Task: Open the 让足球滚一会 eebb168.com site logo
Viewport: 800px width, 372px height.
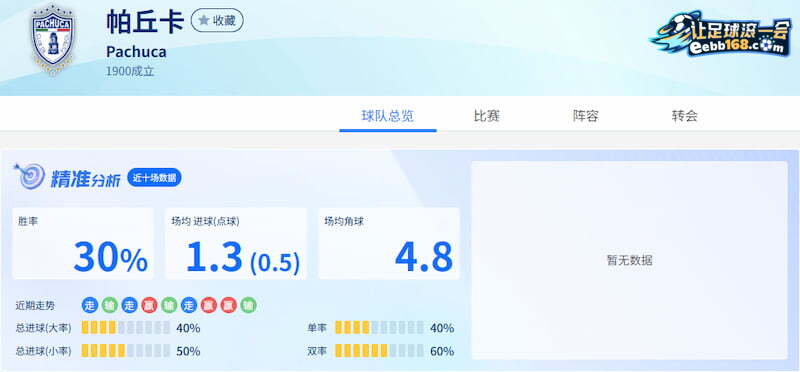Action: point(721,35)
